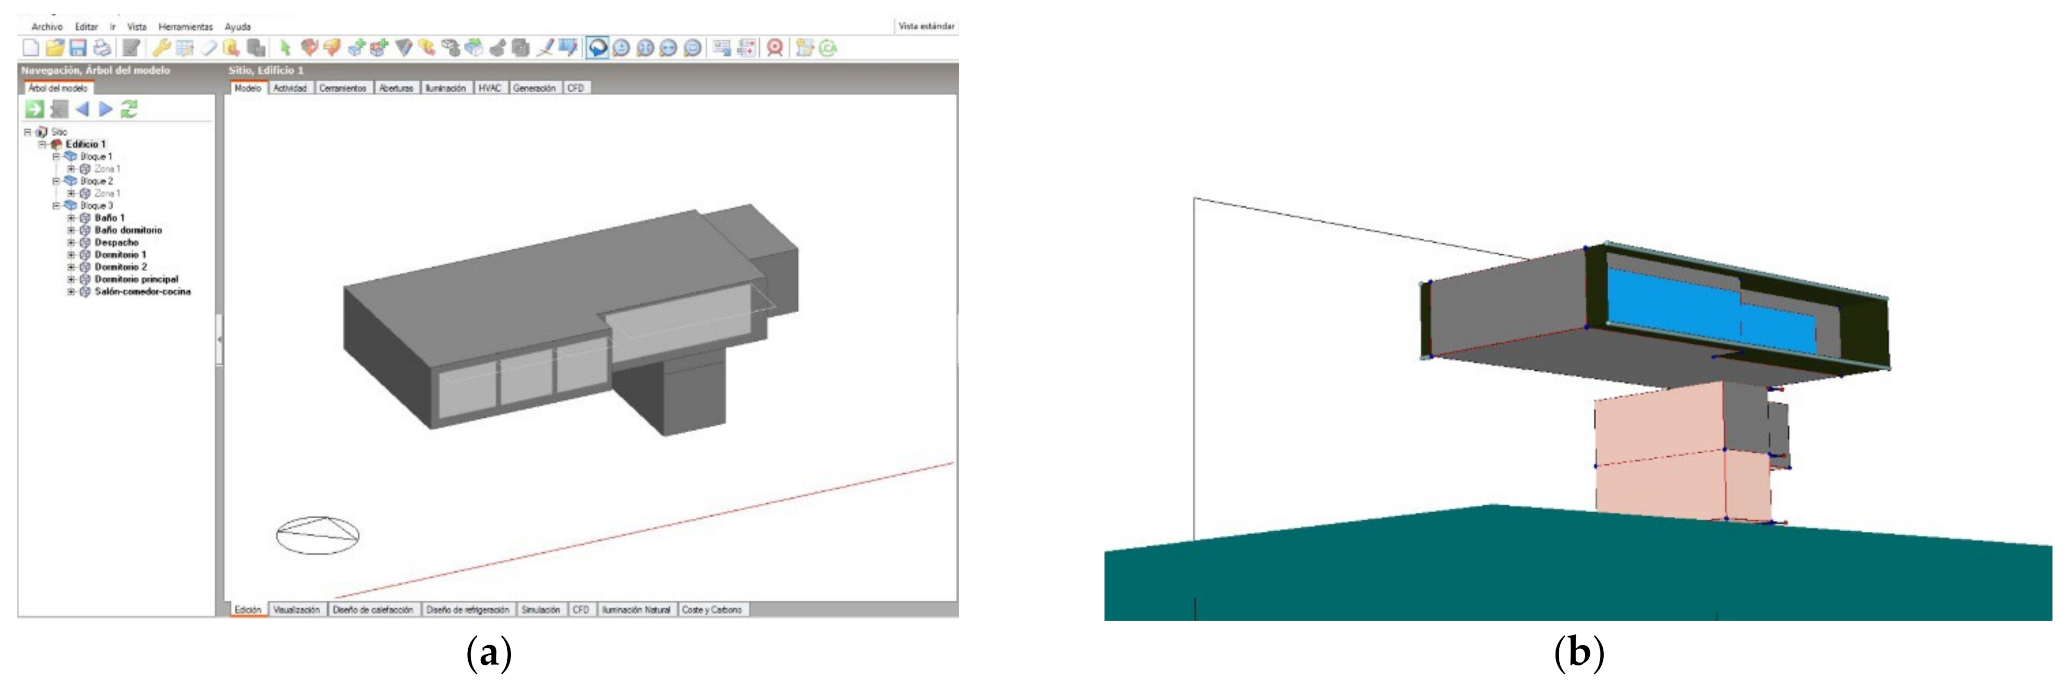Select Dormitorio 2 in the tree
This screenshot has height=687, width=2068.
pos(121,267)
